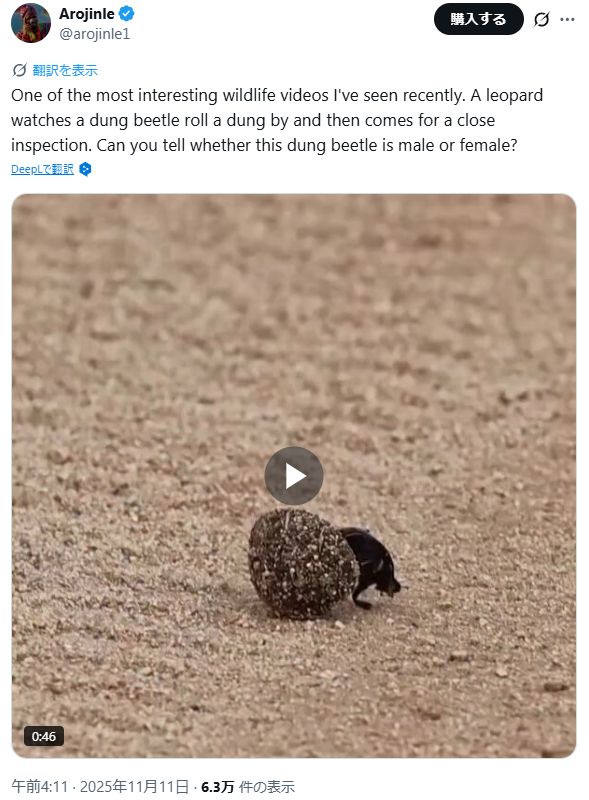The height and width of the screenshot is (800, 589).
Task: Click the 0:46 video duration badge
Action: tap(44, 736)
